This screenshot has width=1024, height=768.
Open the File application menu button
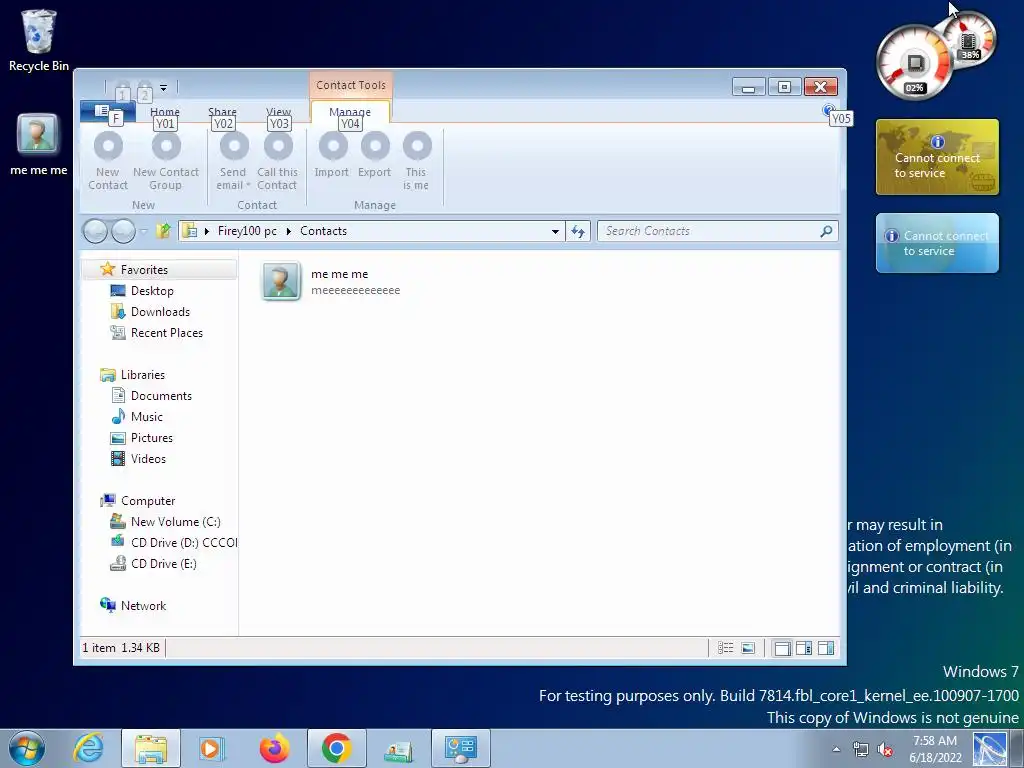[107, 111]
